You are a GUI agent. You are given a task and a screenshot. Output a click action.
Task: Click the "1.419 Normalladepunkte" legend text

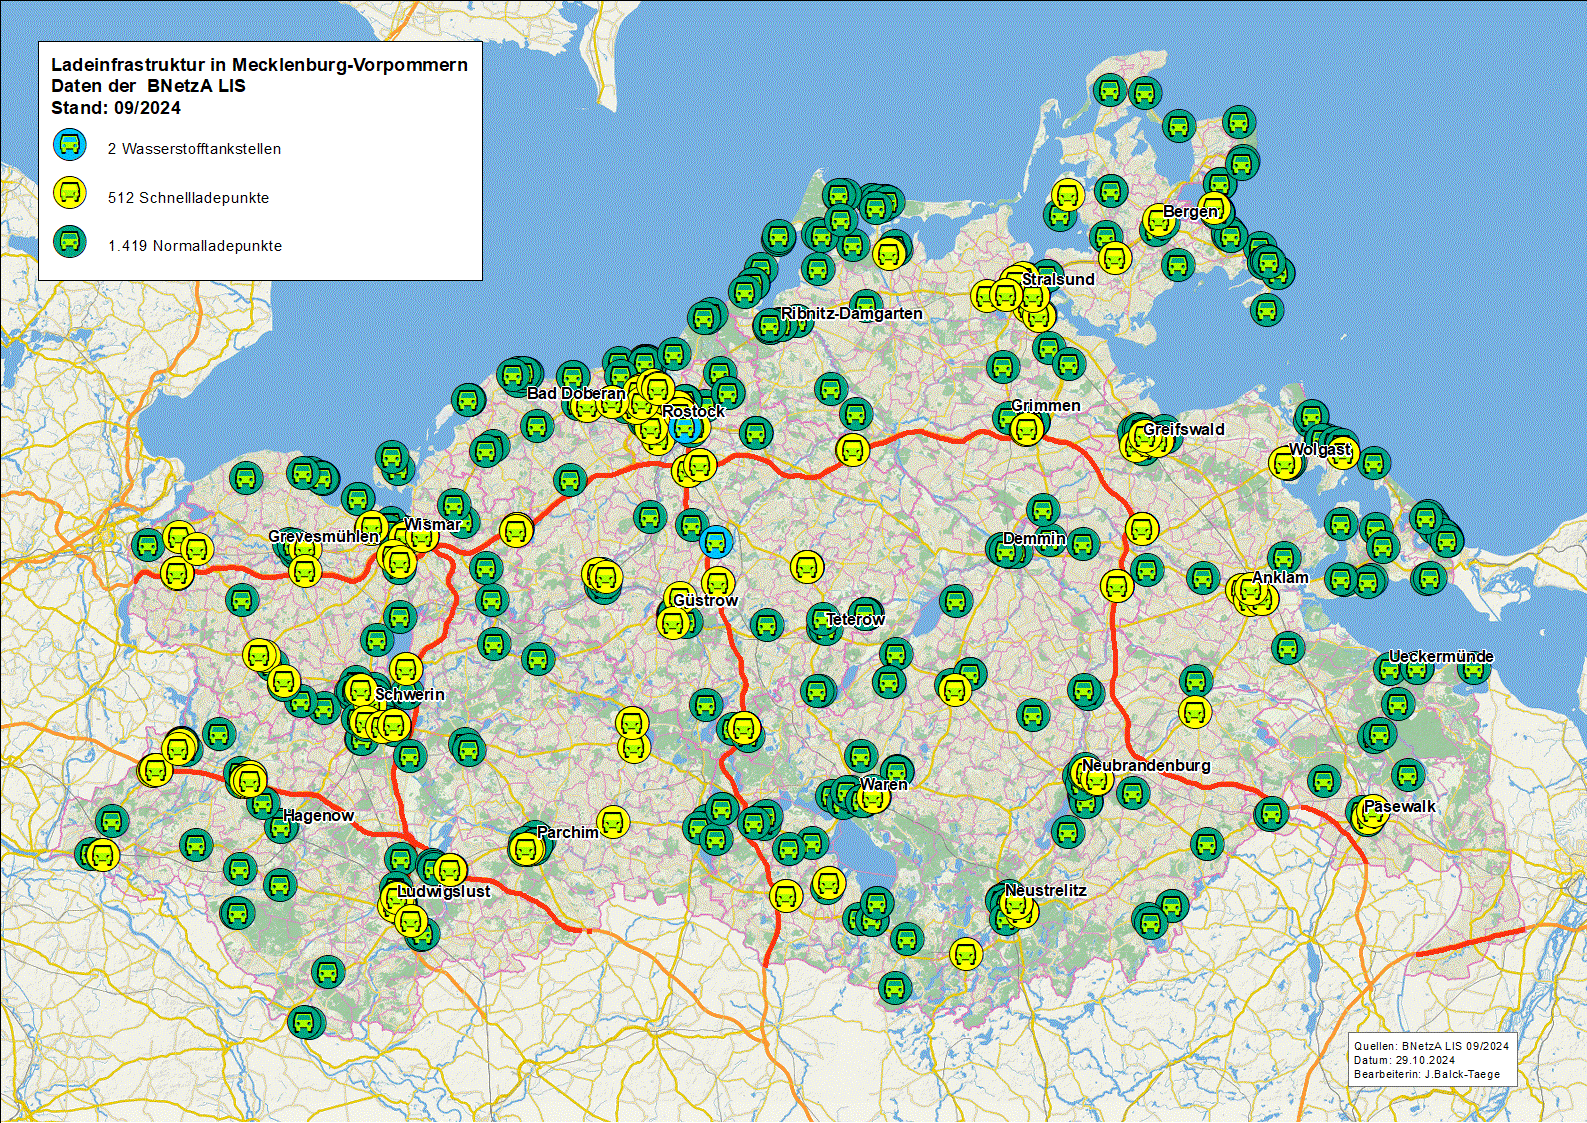pyautogui.click(x=195, y=246)
